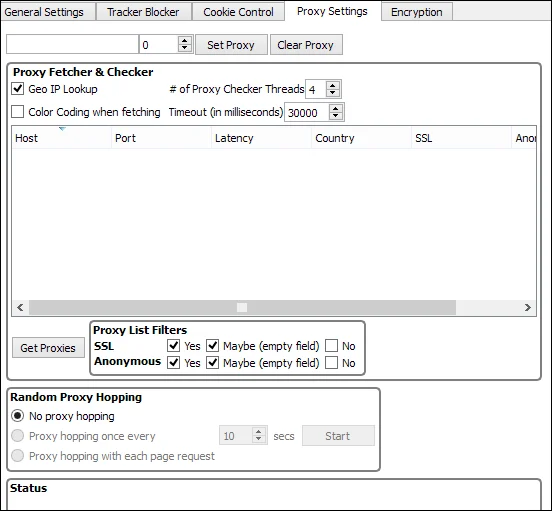Decrease the proxy port number spinner
This screenshot has width=552, height=511.
(184, 48)
